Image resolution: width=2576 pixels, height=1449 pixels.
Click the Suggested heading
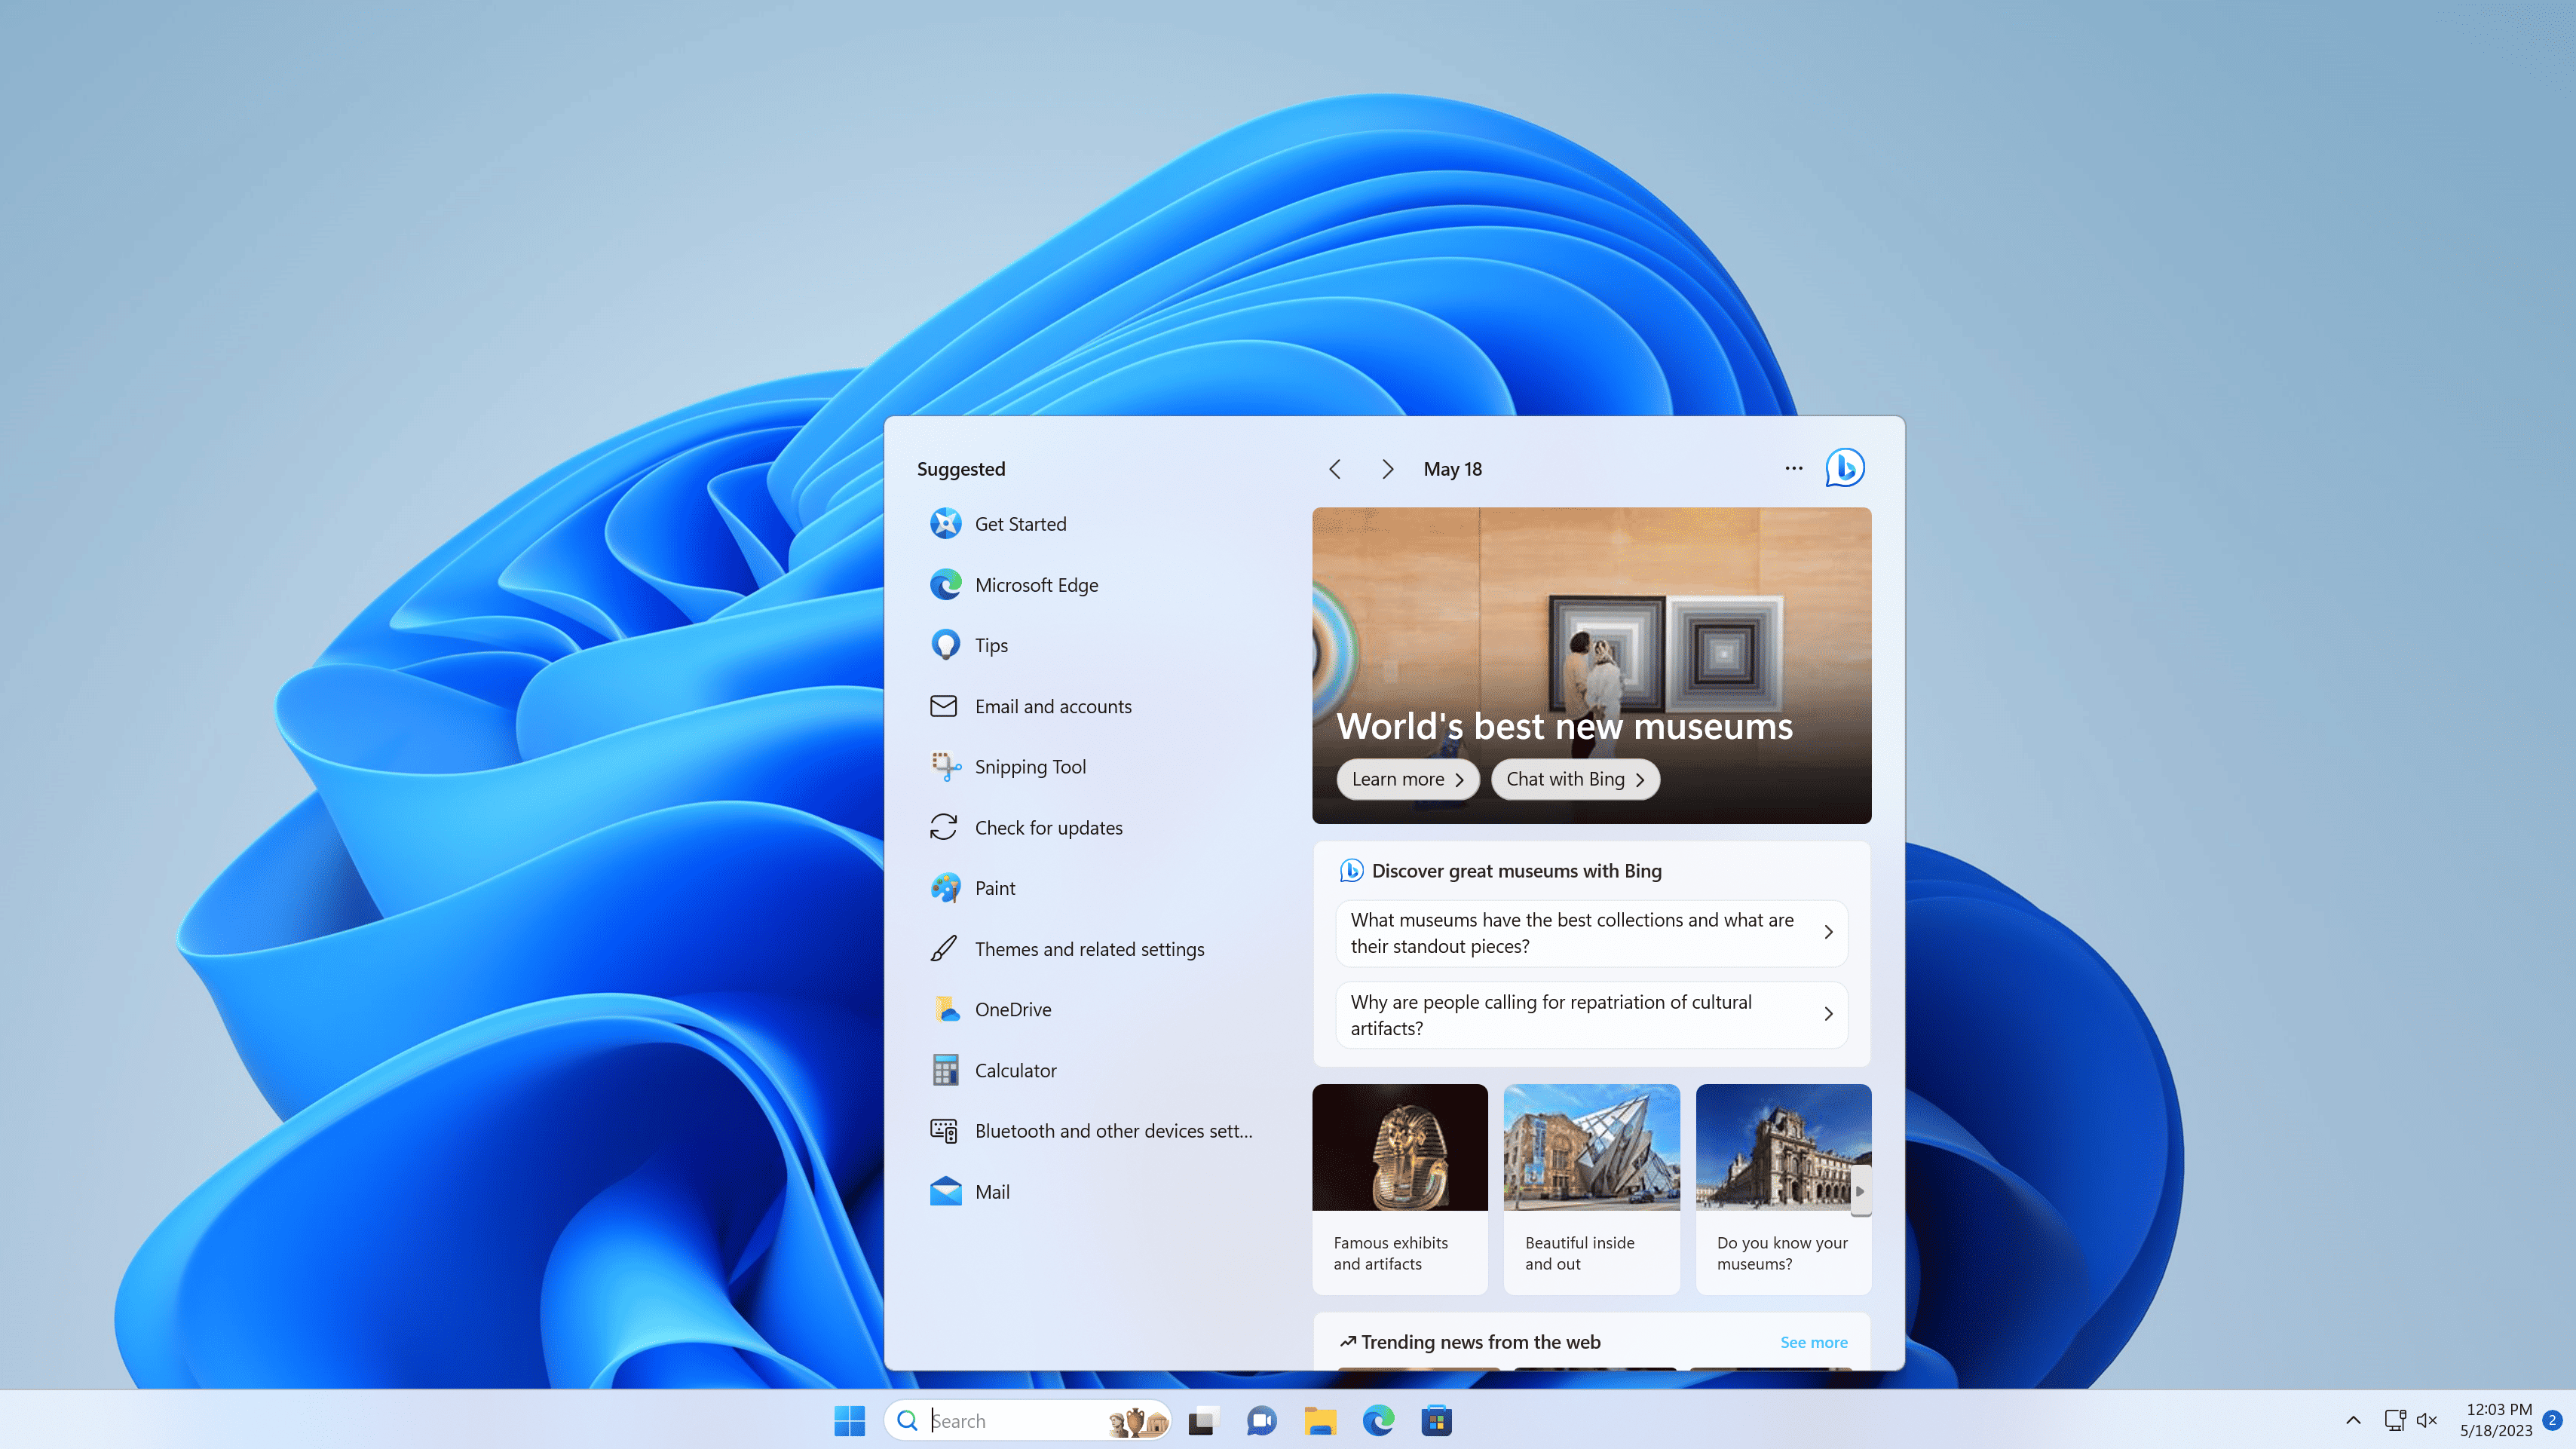(x=961, y=469)
